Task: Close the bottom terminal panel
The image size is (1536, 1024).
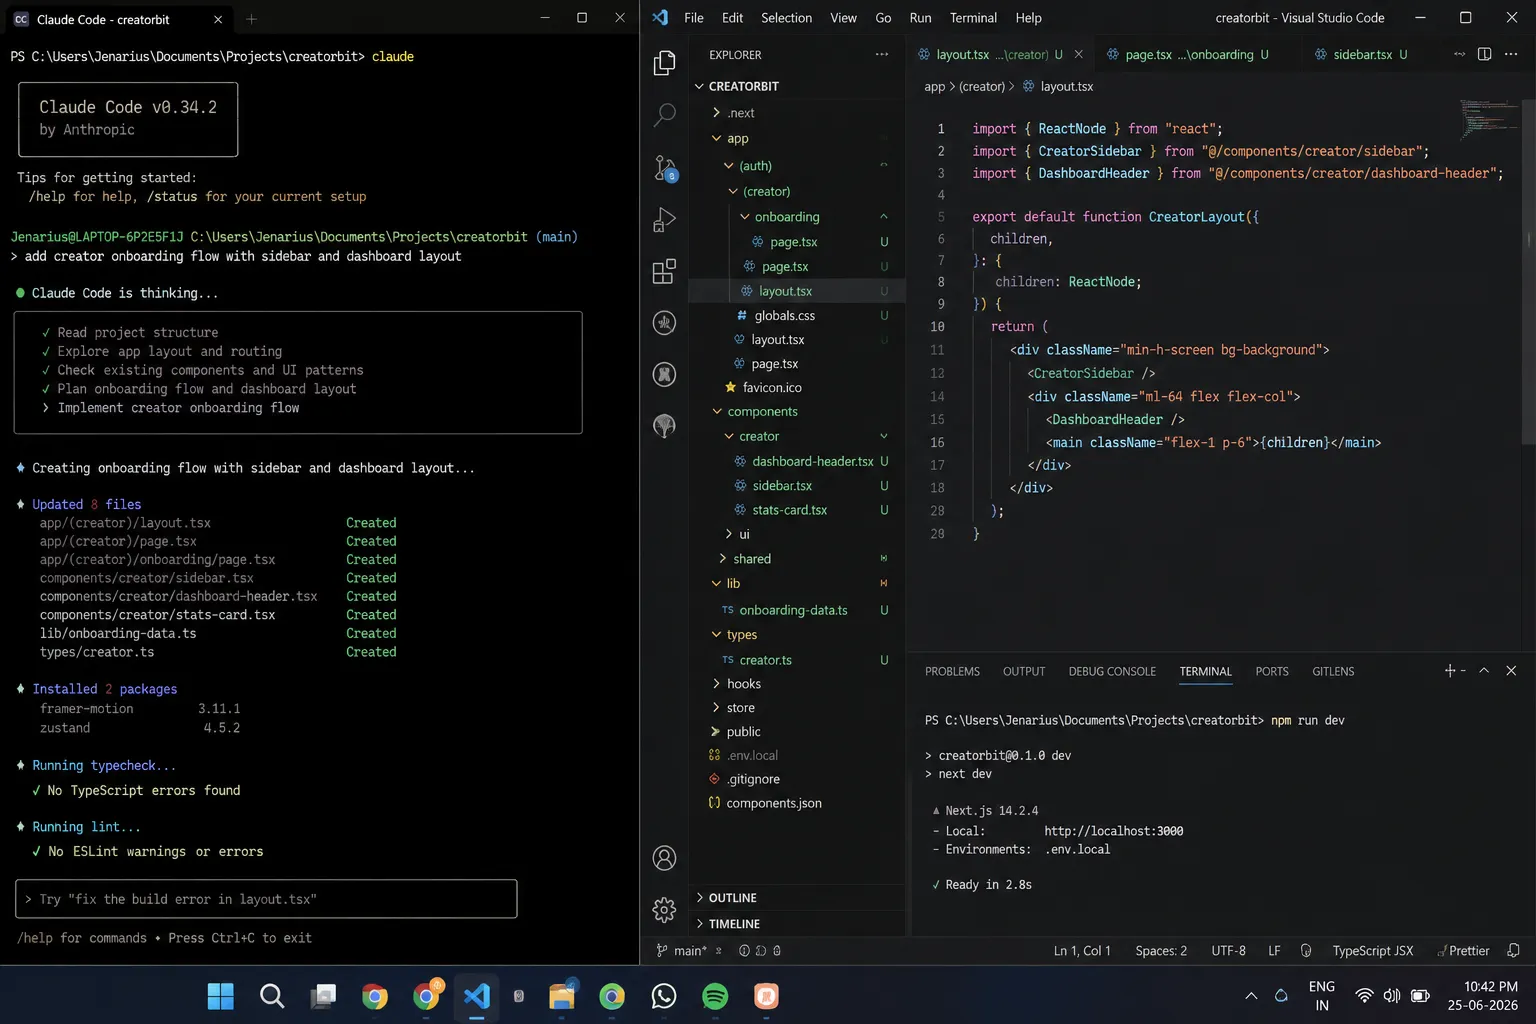Action: click(1511, 671)
